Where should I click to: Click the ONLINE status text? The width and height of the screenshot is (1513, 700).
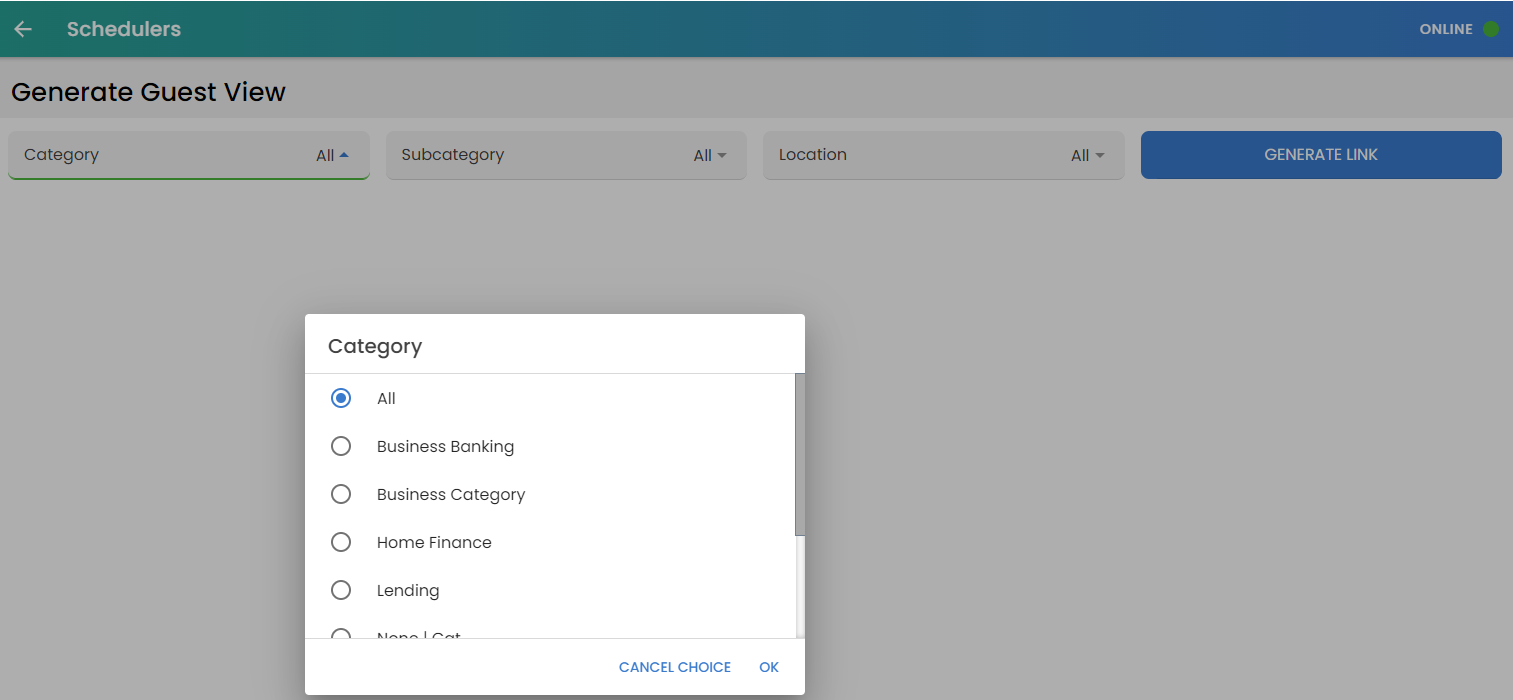pyautogui.click(x=1445, y=29)
